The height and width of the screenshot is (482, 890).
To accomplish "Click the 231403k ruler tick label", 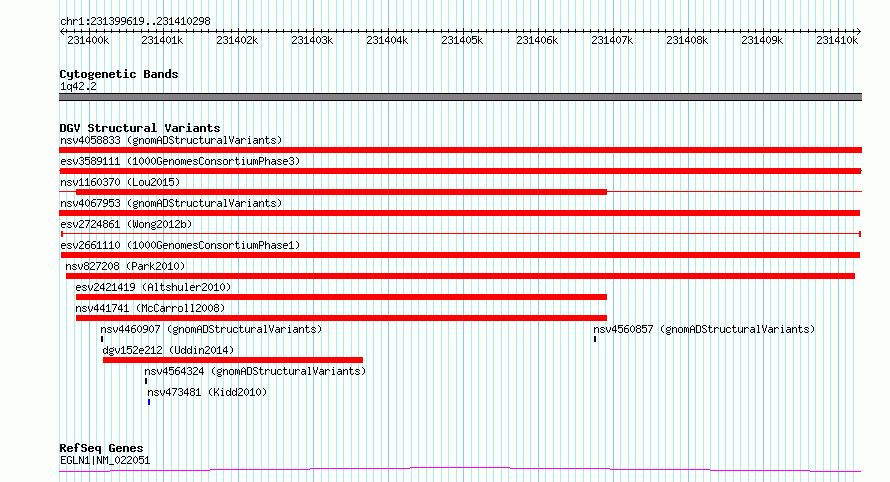I will (x=312, y=41).
